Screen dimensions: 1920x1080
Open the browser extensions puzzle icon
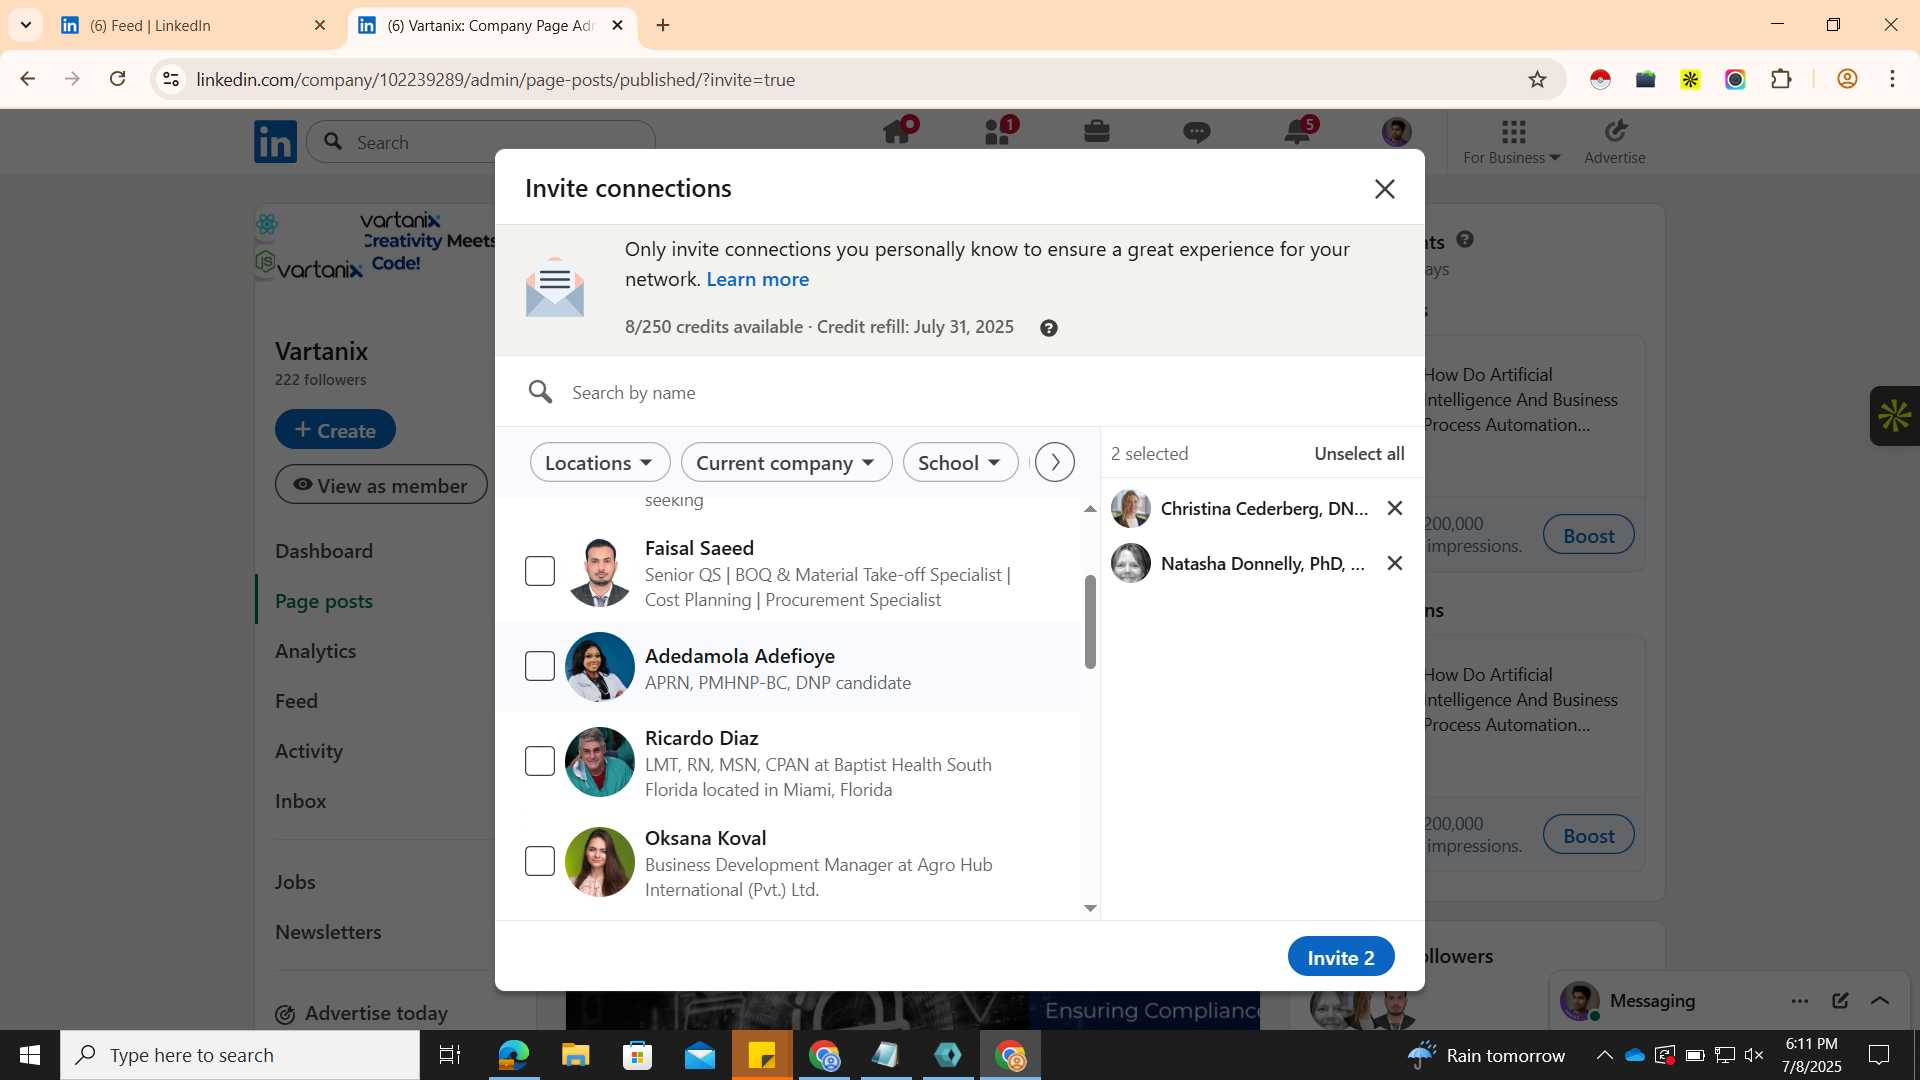coord(1781,79)
